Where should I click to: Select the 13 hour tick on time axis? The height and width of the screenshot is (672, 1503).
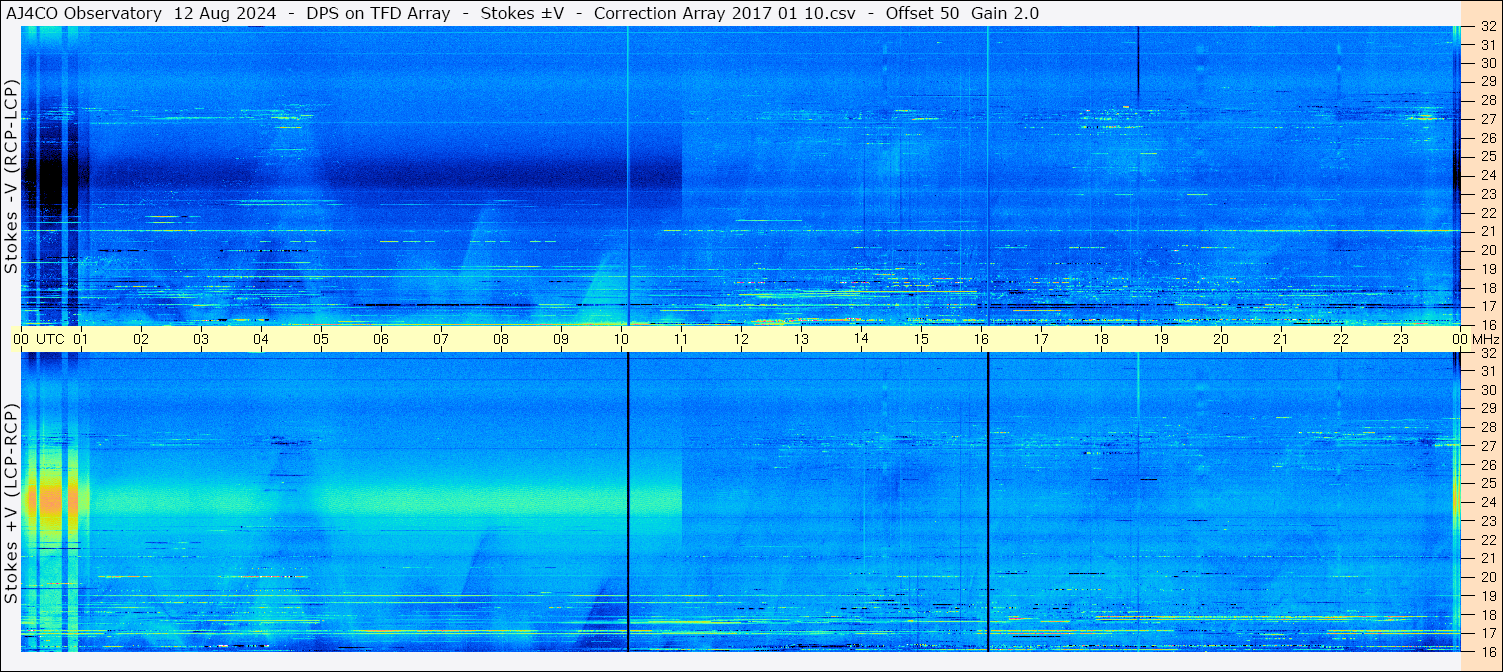801,340
